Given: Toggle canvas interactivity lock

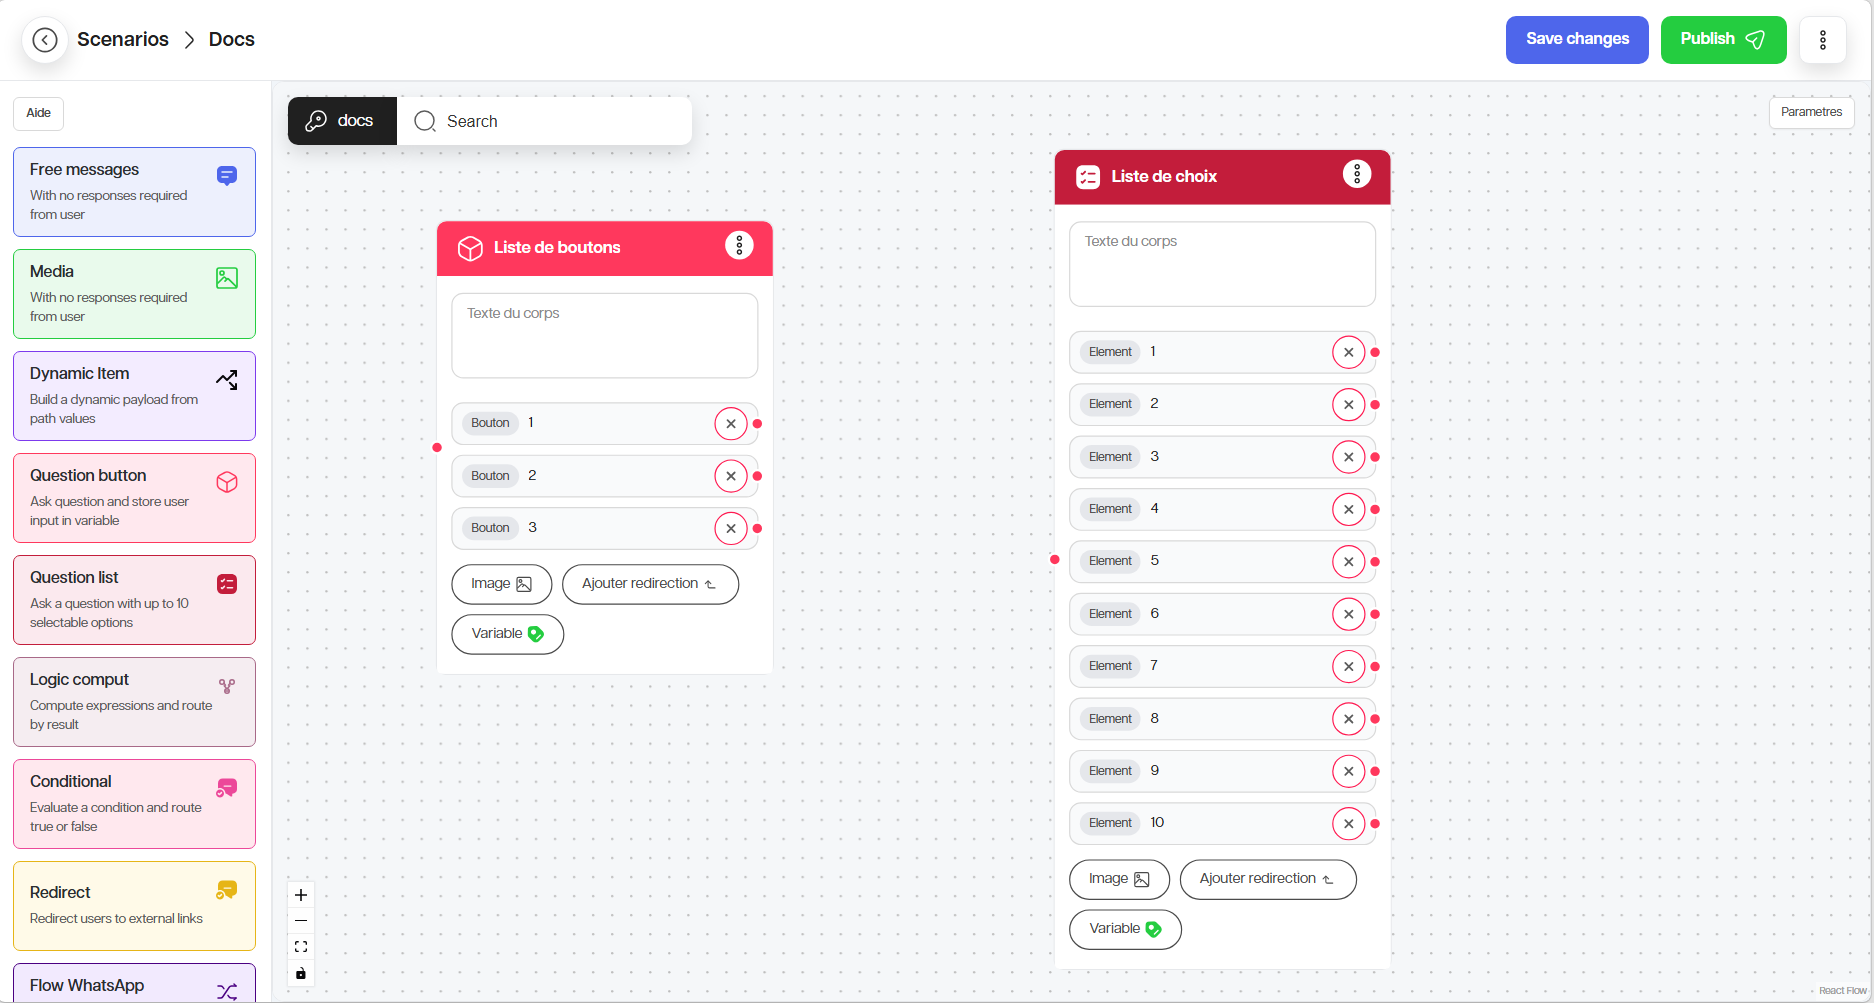Looking at the screenshot, I should pos(301,973).
